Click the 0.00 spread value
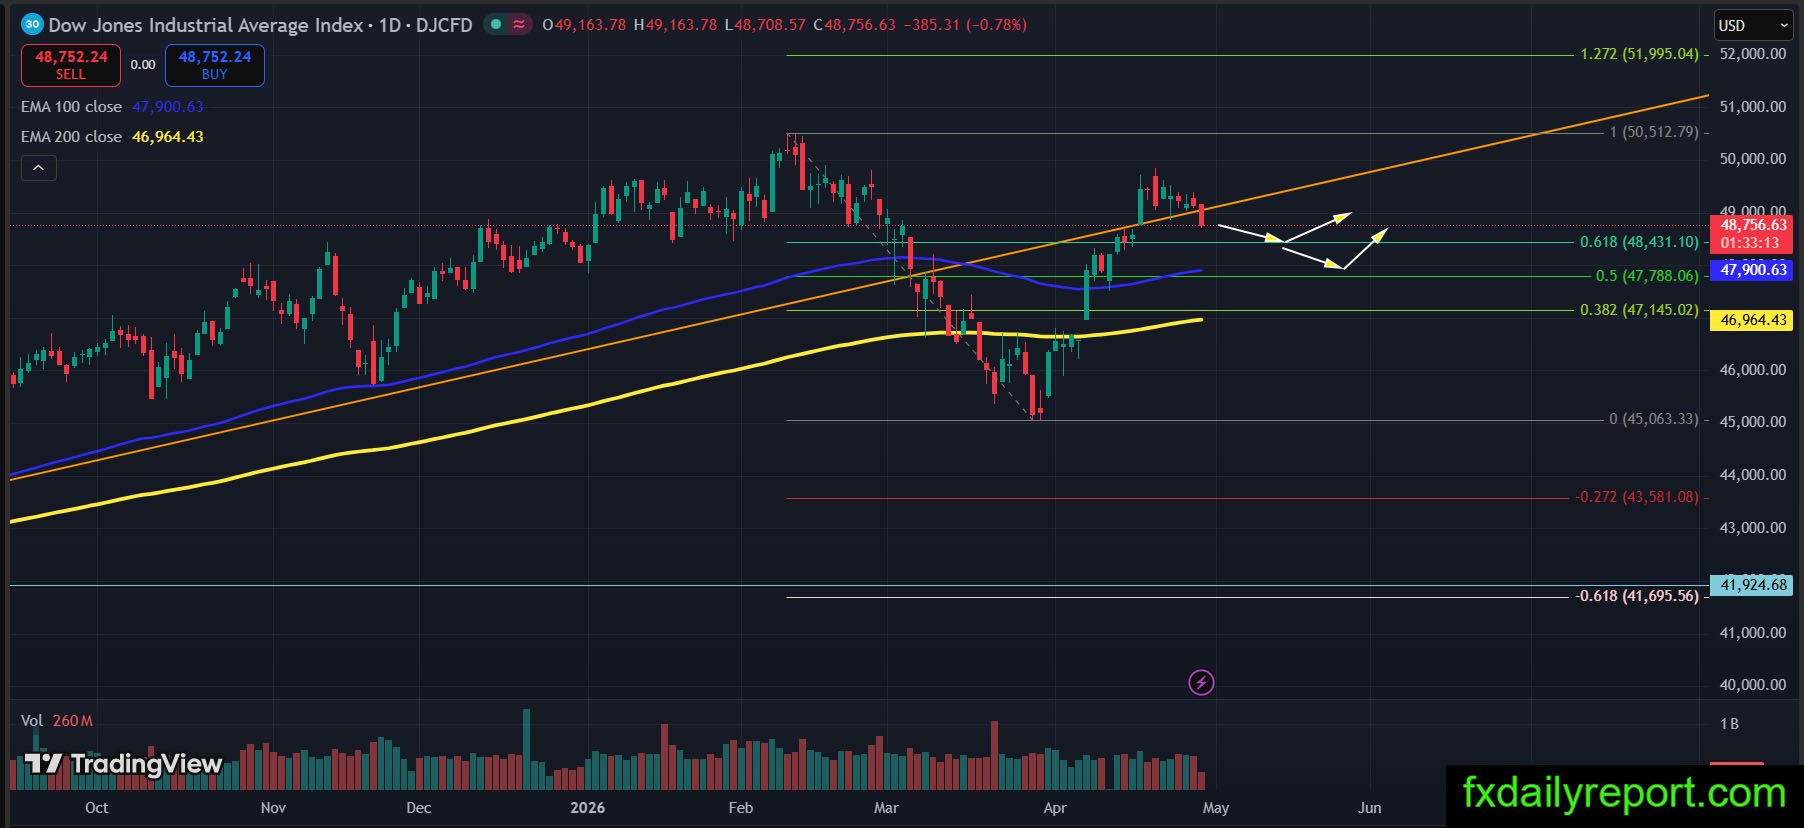The width and height of the screenshot is (1804, 828). (143, 65)
